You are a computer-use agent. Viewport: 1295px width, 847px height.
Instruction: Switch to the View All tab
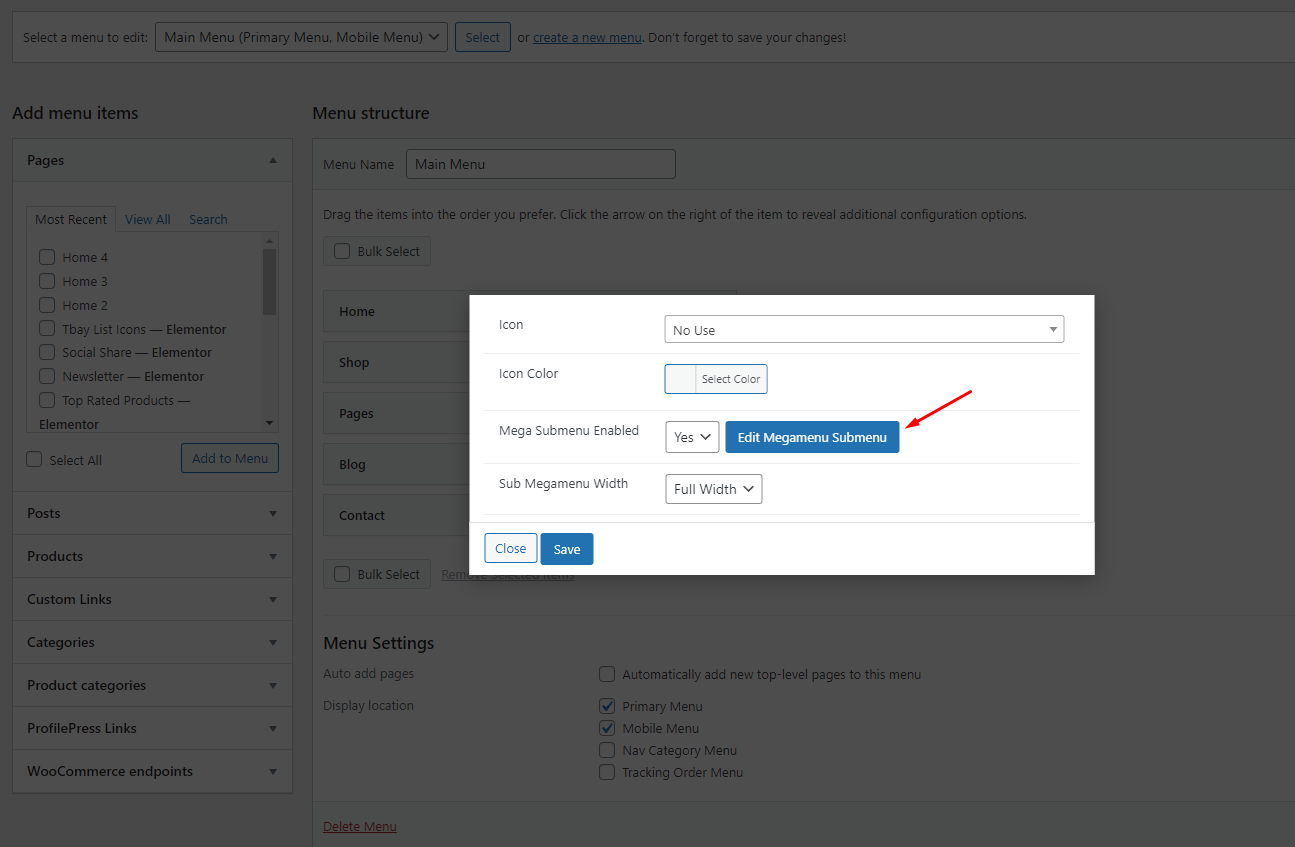[147, 219]
